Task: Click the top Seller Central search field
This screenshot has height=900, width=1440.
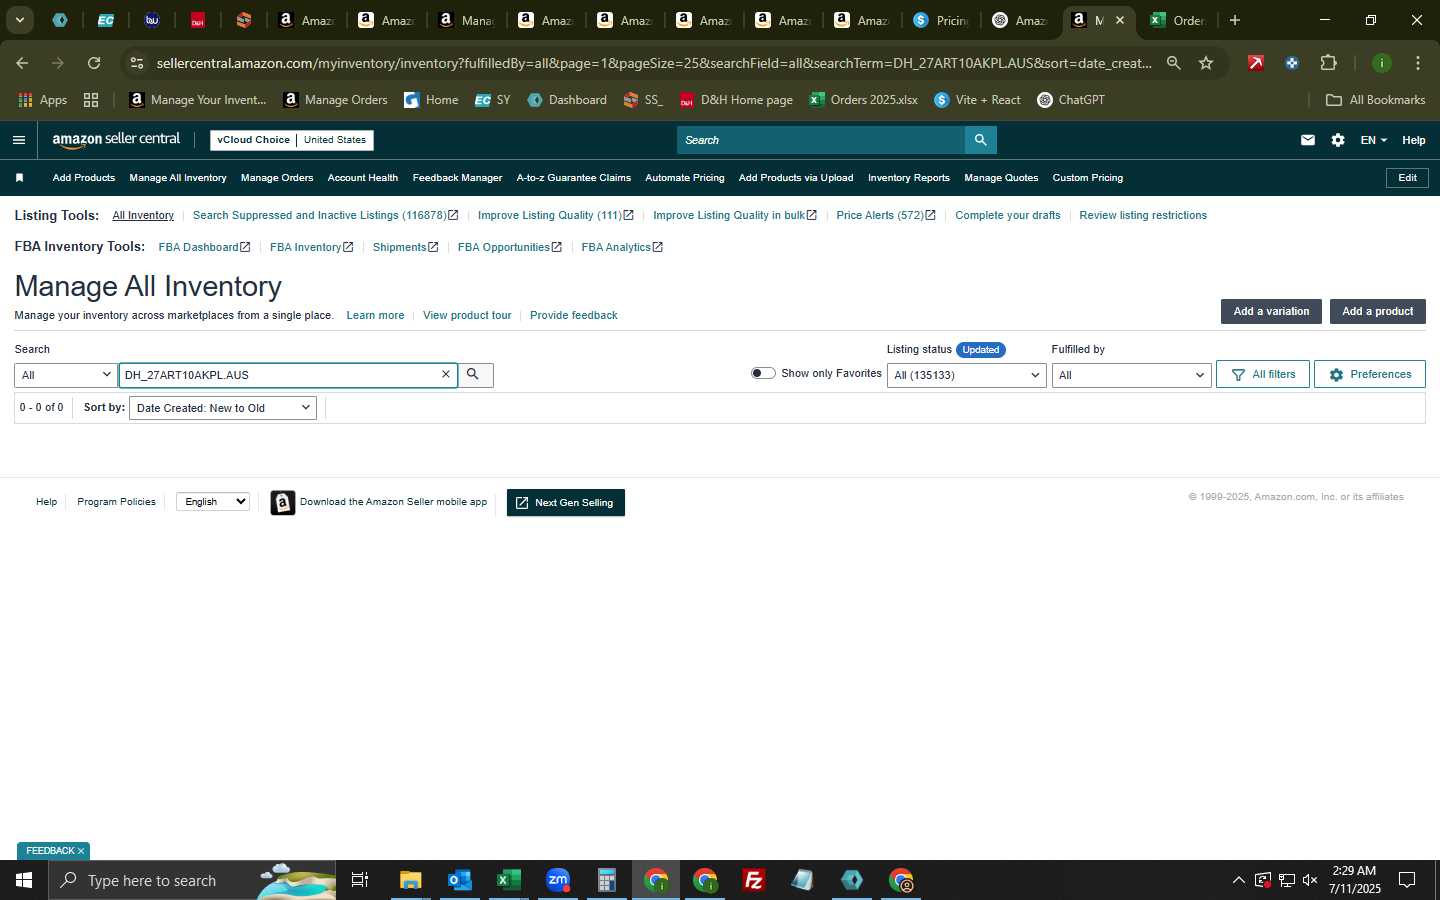Action: tap(821, 140)
